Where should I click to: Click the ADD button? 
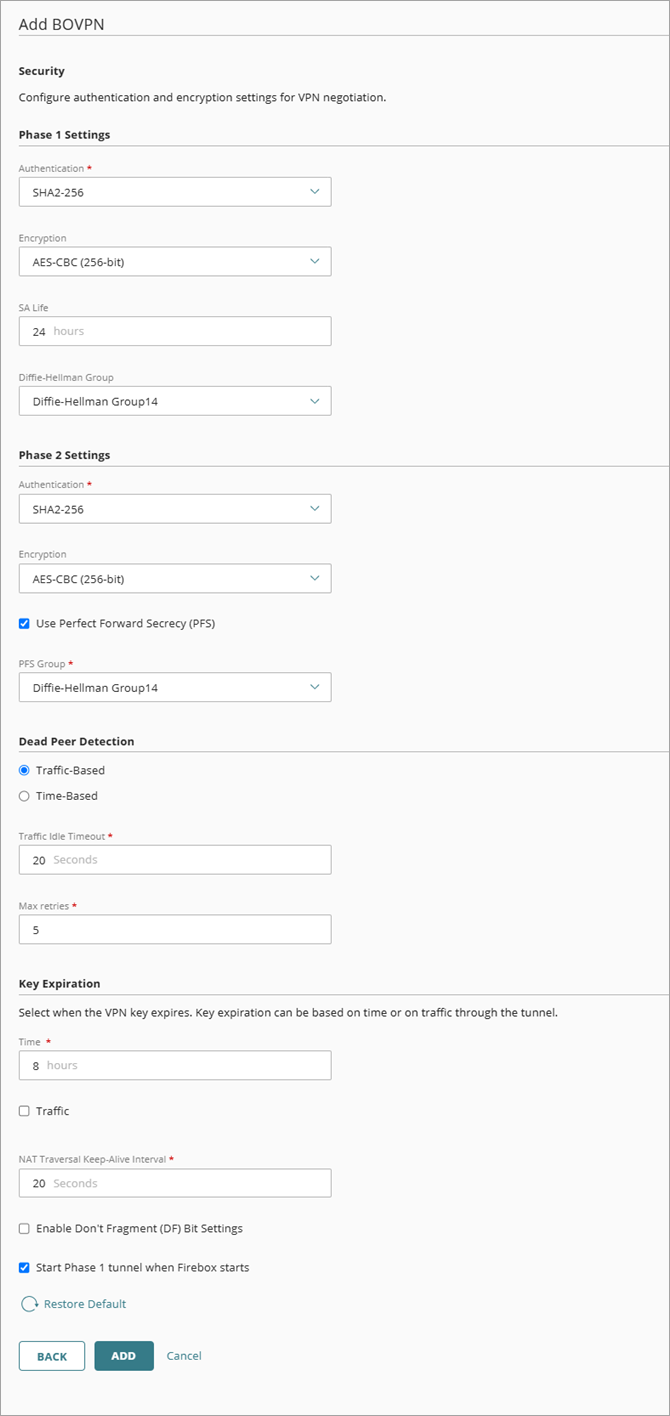[x=123, y=1355]
